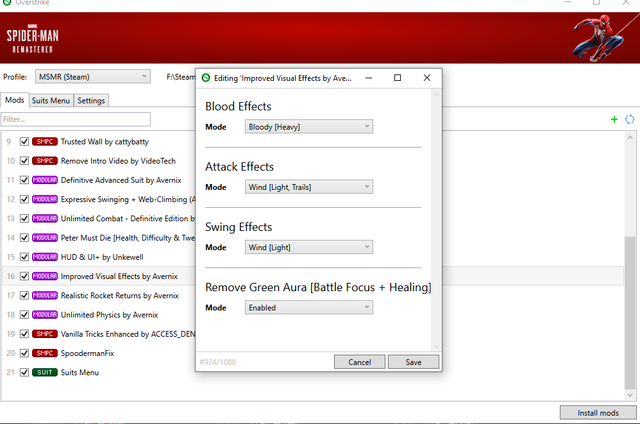Open the Settings tab
The height and width of the screenshot is (424, 640).
pyautogui.click(x=91, y=100)
